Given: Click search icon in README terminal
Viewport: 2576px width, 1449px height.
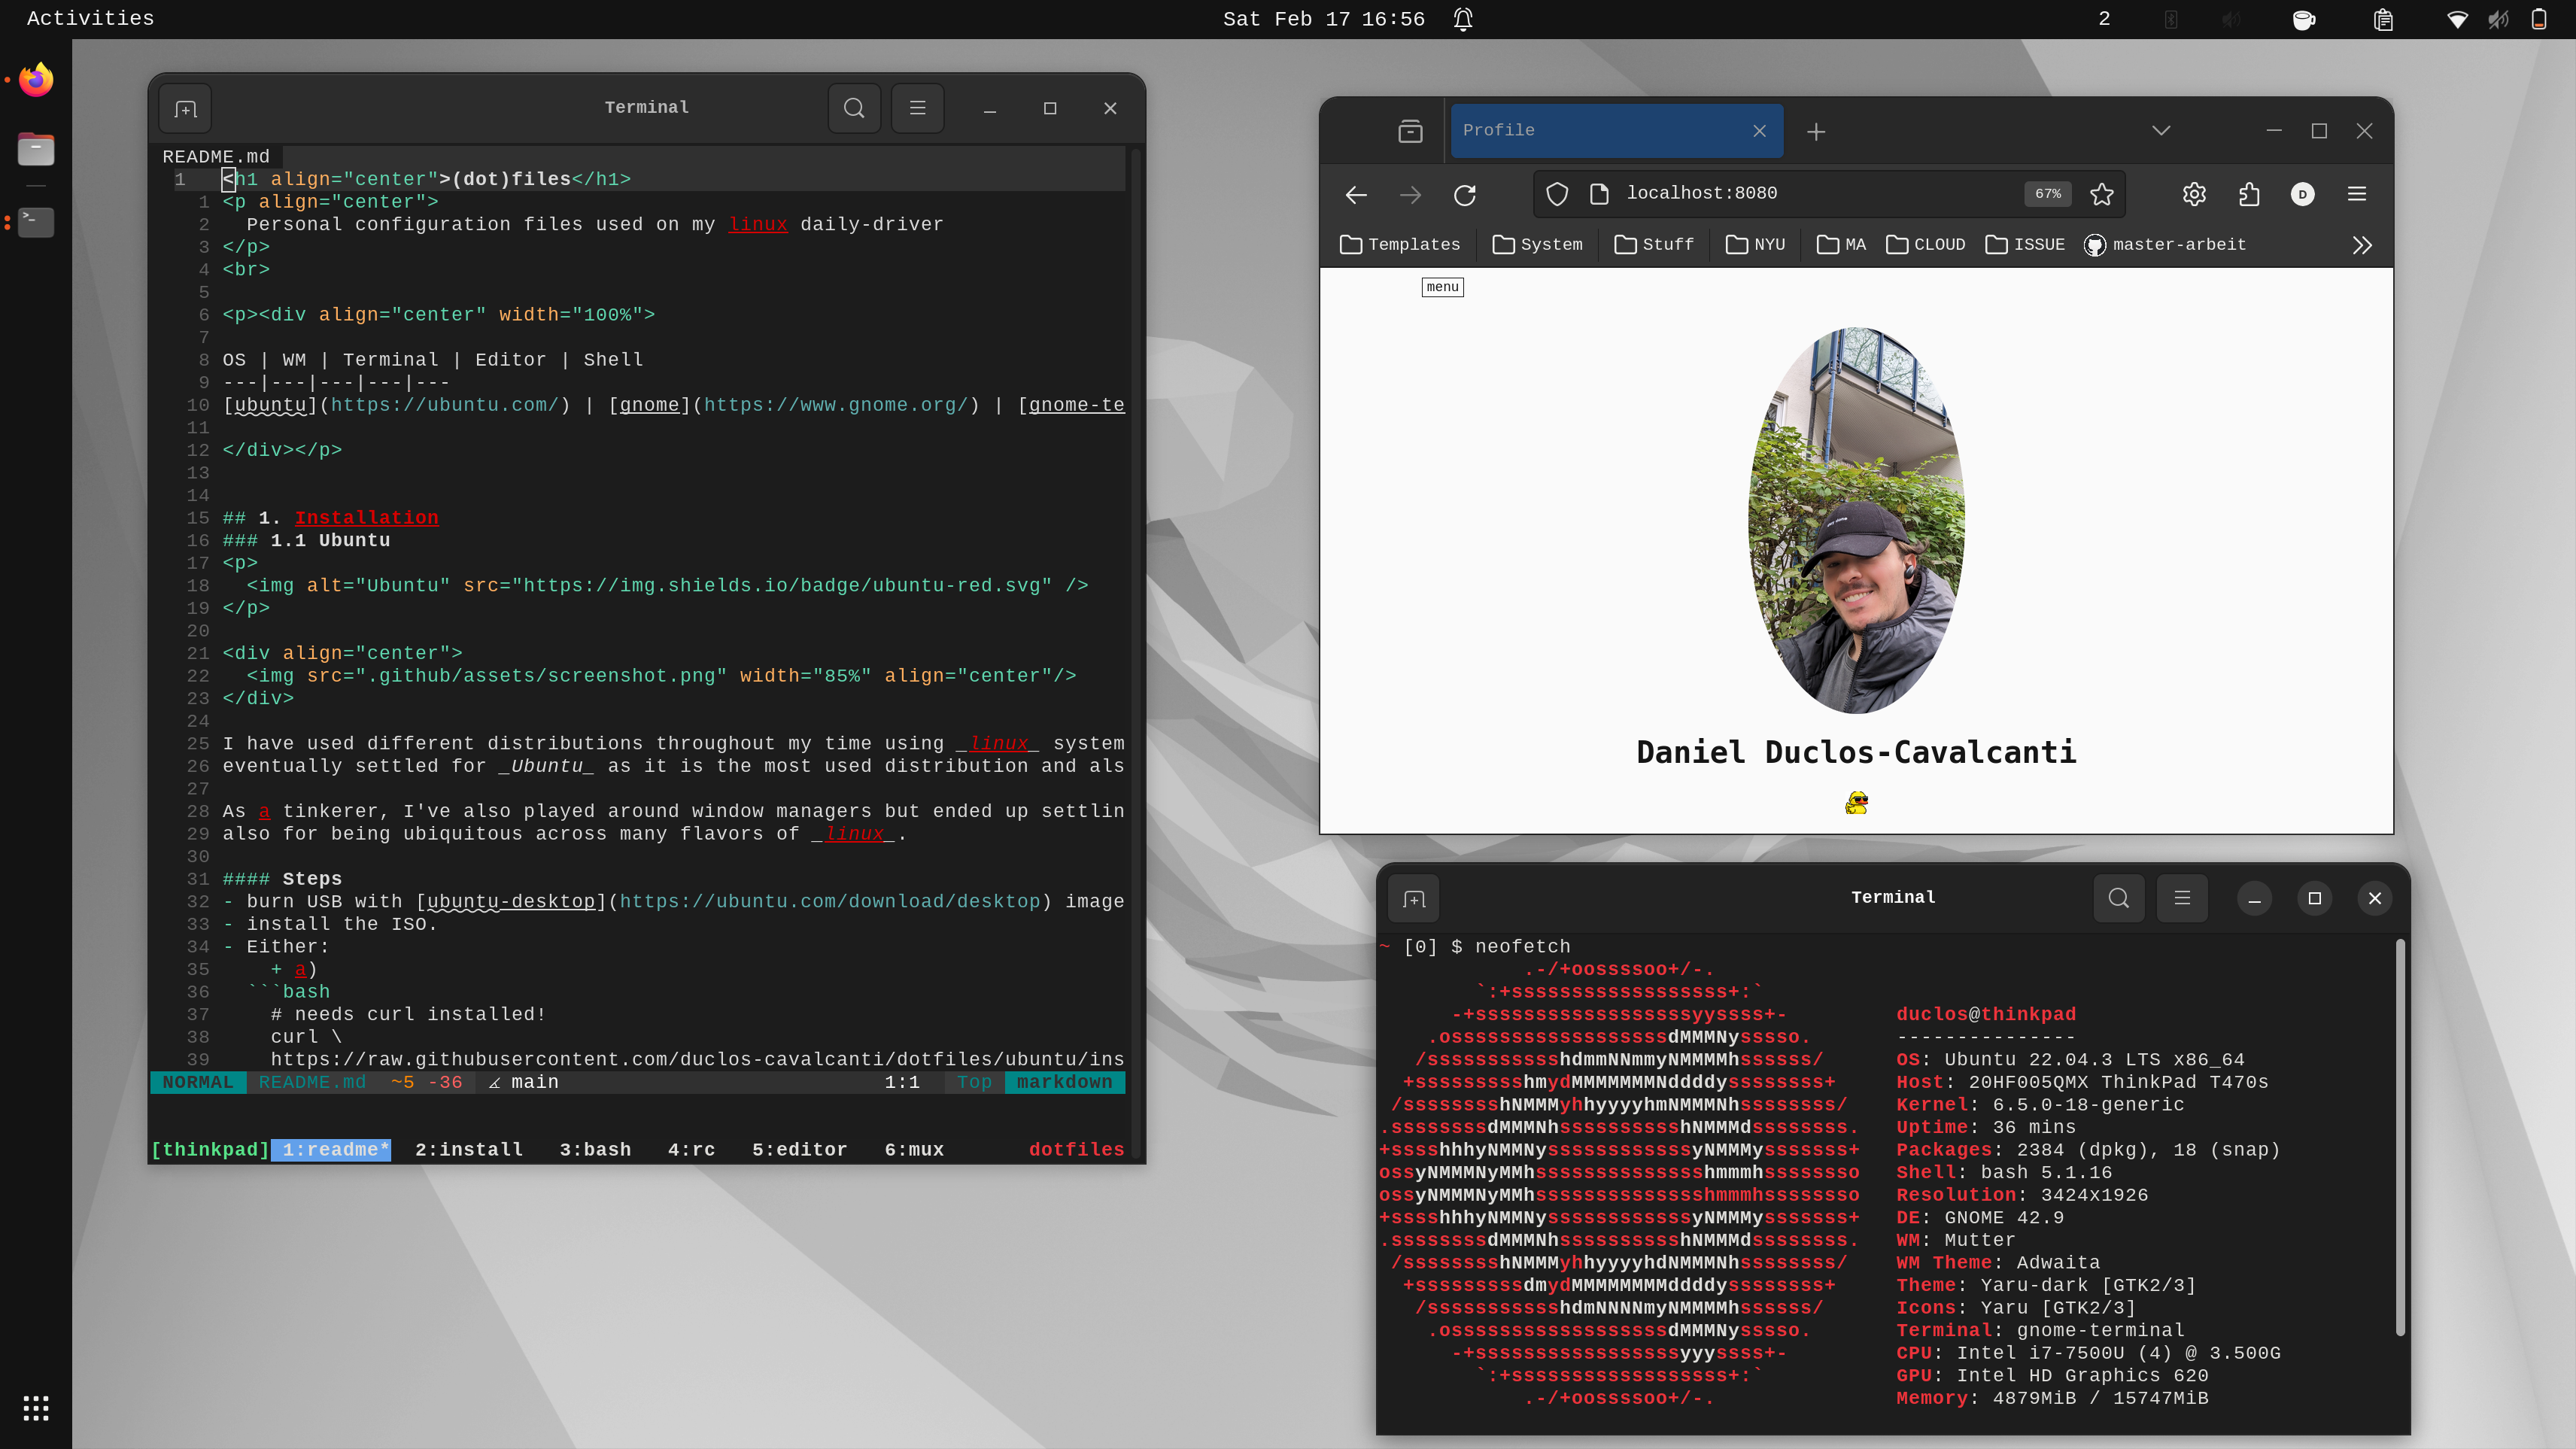Looking at the screenshot, I should [854, 108].
